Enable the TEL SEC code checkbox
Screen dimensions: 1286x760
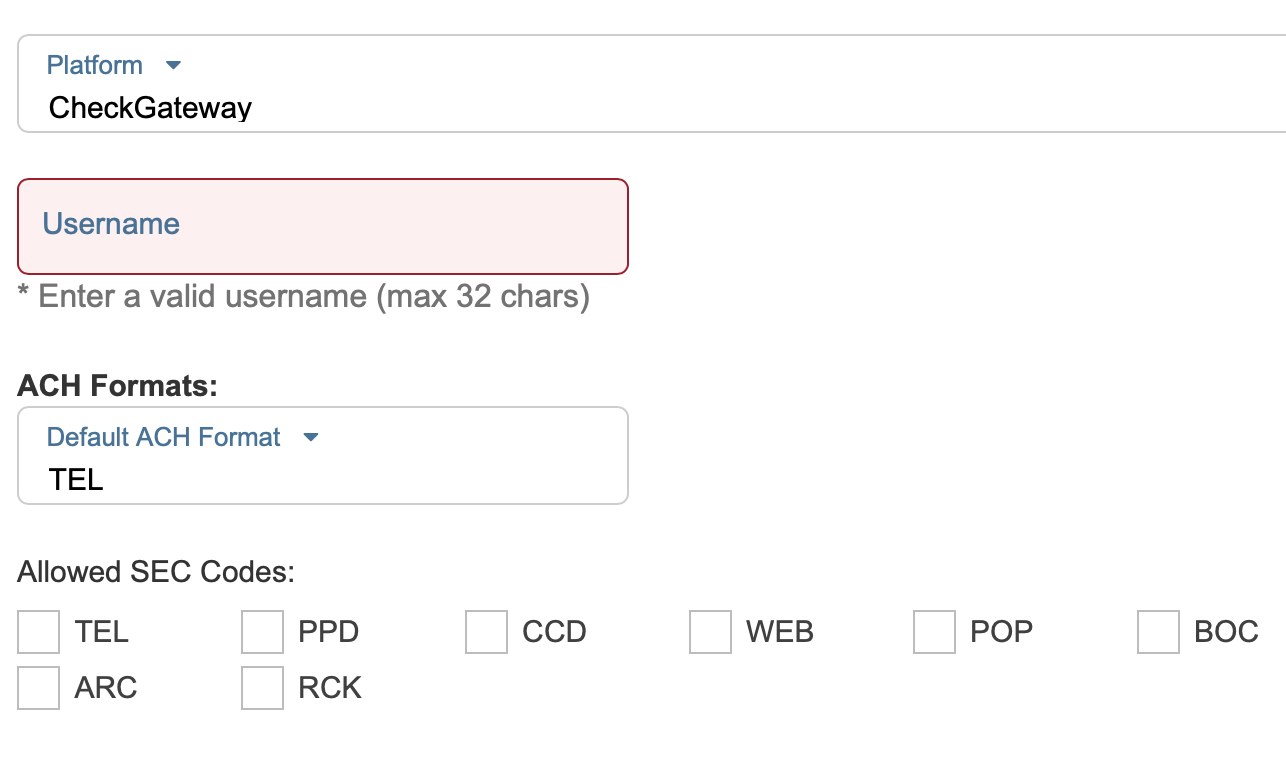point(39,632)
